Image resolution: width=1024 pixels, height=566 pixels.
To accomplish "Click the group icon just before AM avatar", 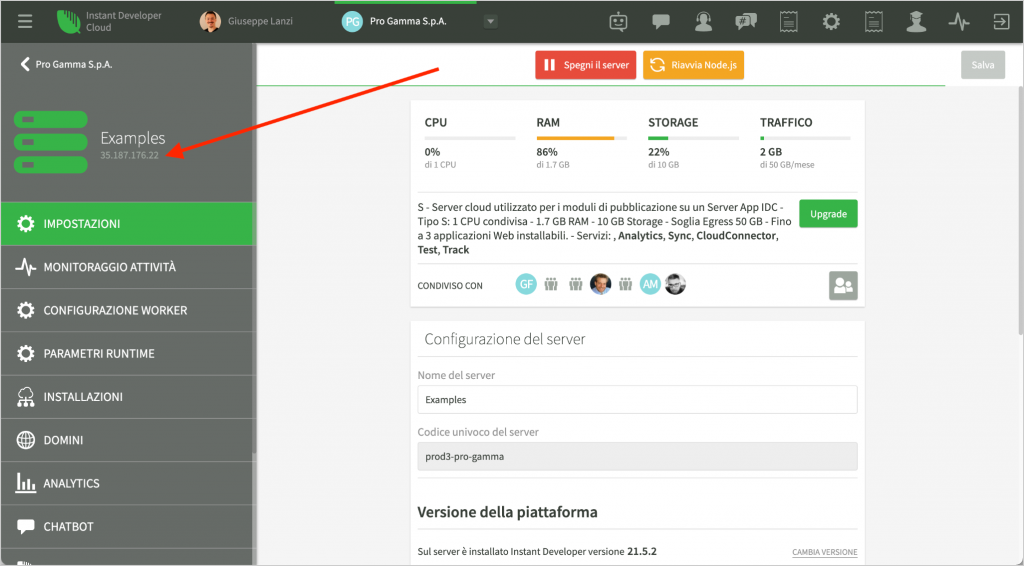I will (626, 284).
